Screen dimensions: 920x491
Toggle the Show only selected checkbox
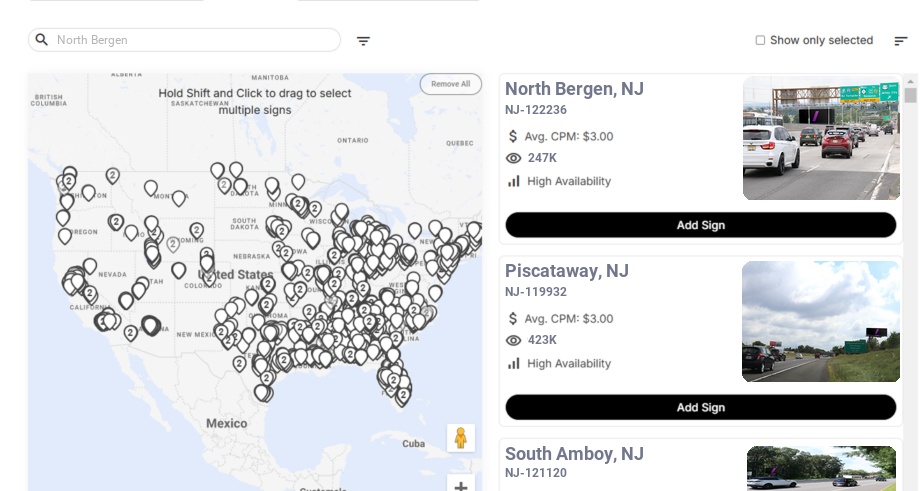click(760, 41)
